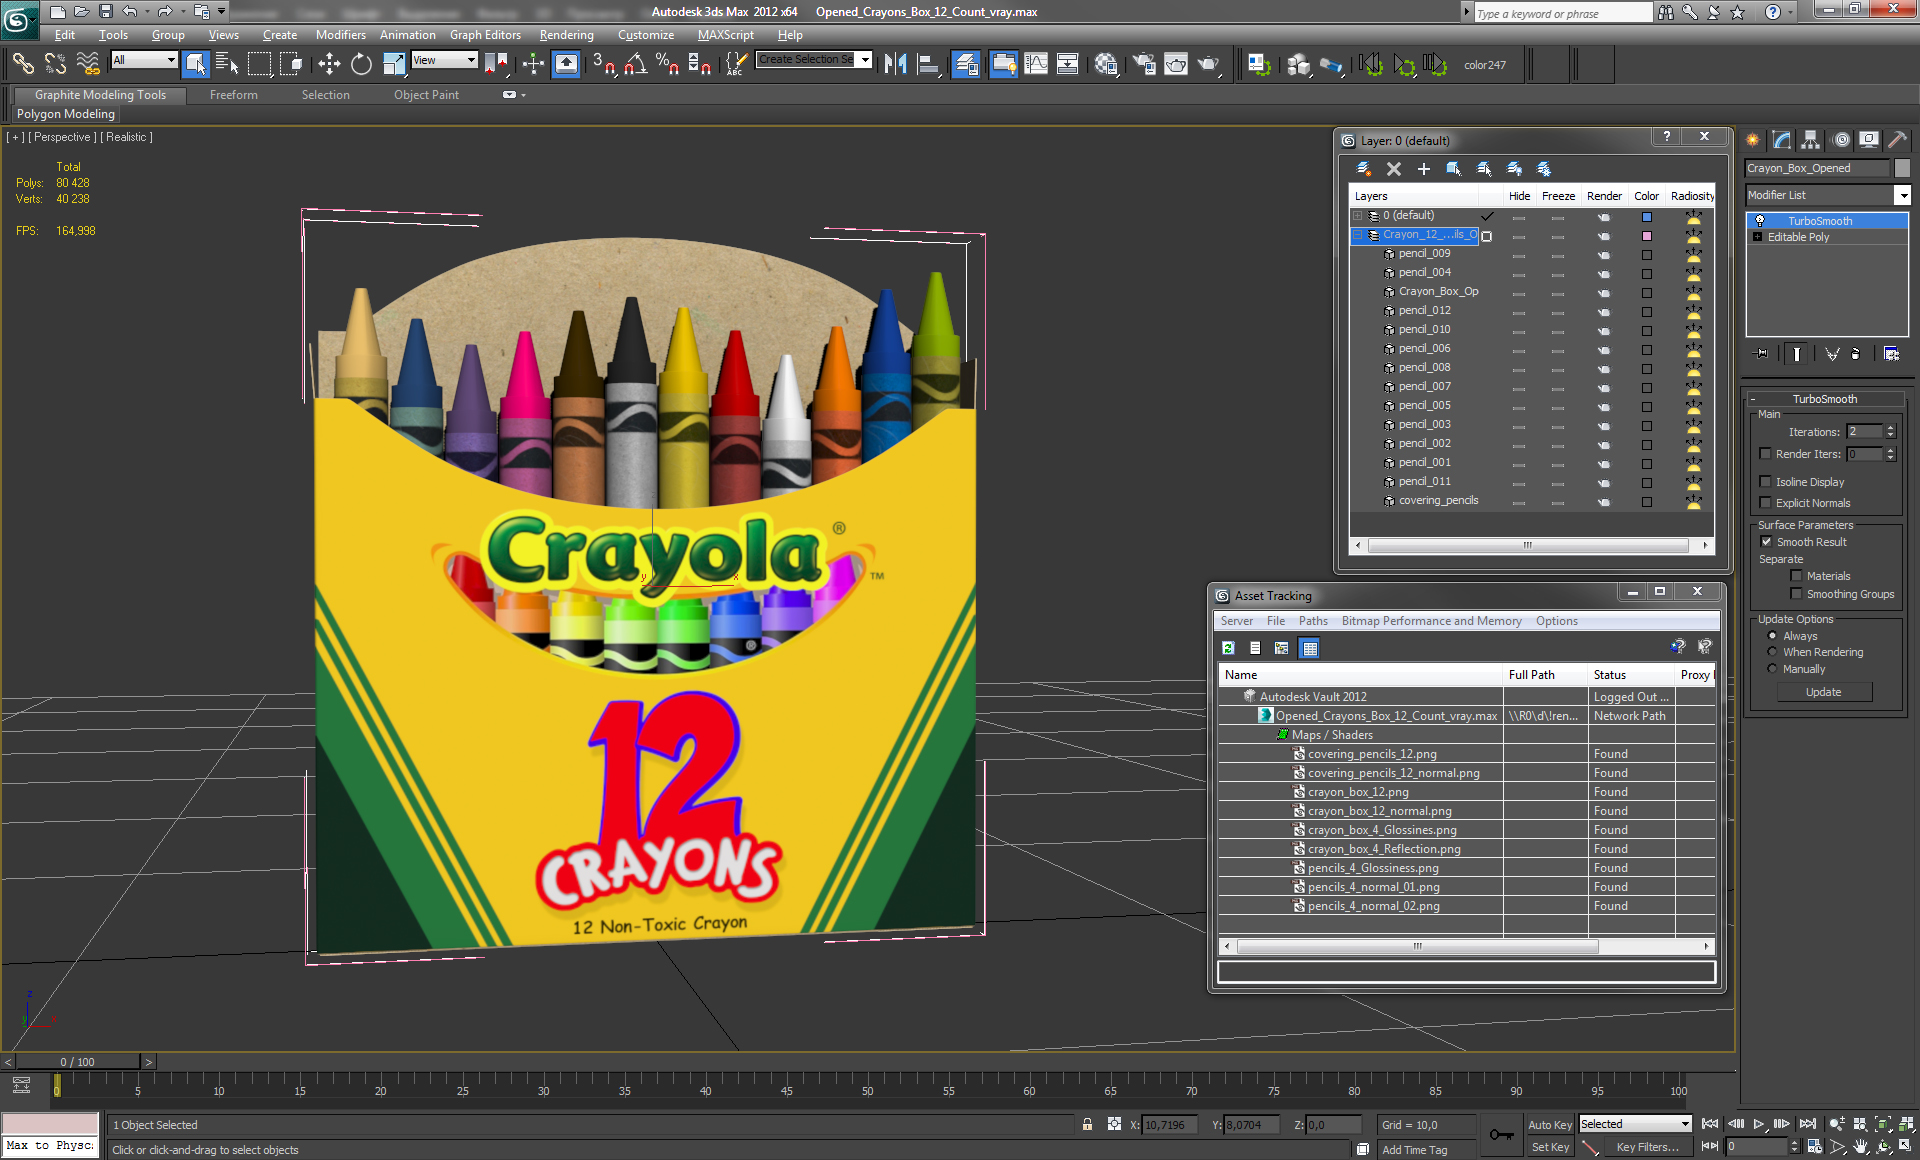Open the Material Editor icon
1920x1160 pixels.
[1105, 64]
